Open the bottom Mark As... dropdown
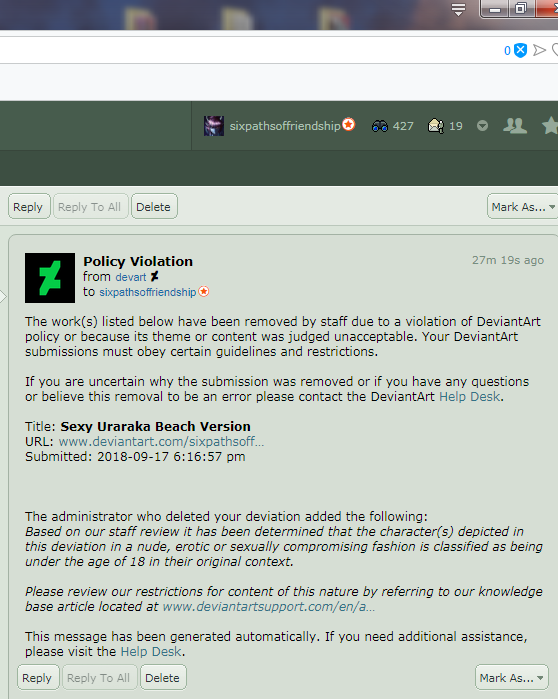 pos(512,677)
